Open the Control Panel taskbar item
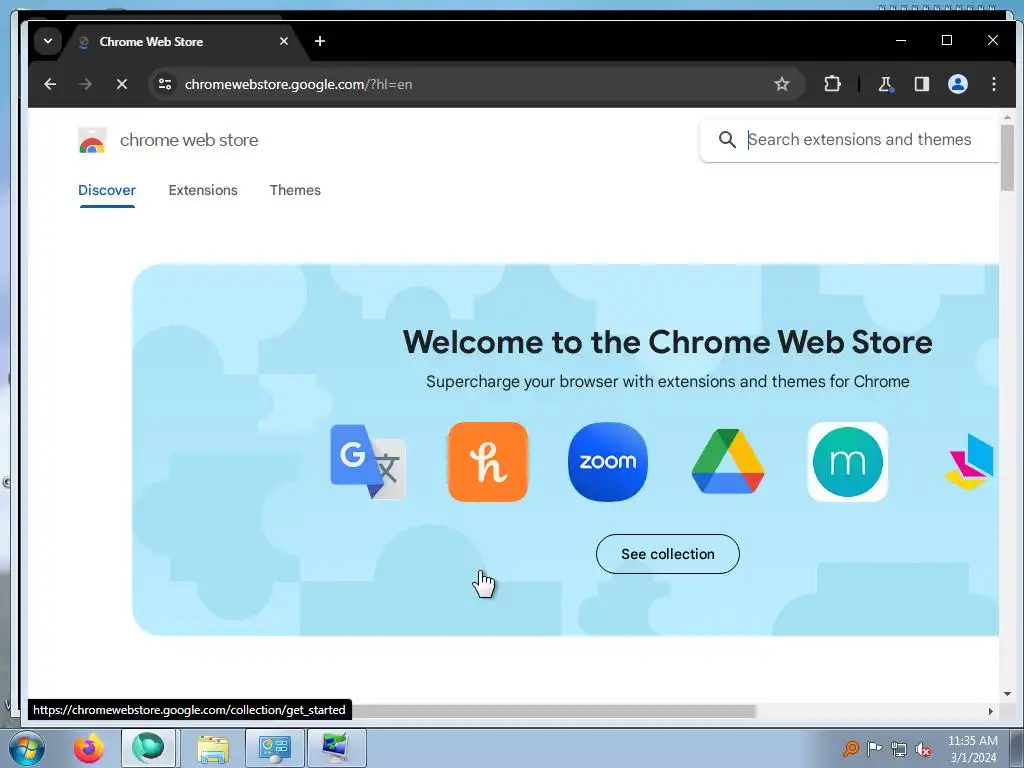Screen dimensions: 1024x768 point(274,748)
